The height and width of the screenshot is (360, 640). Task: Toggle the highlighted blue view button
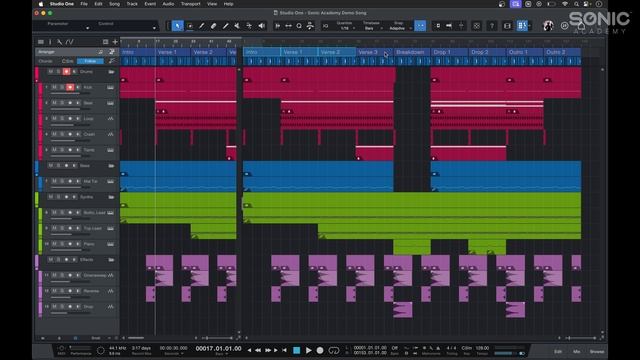coord(522,26)
